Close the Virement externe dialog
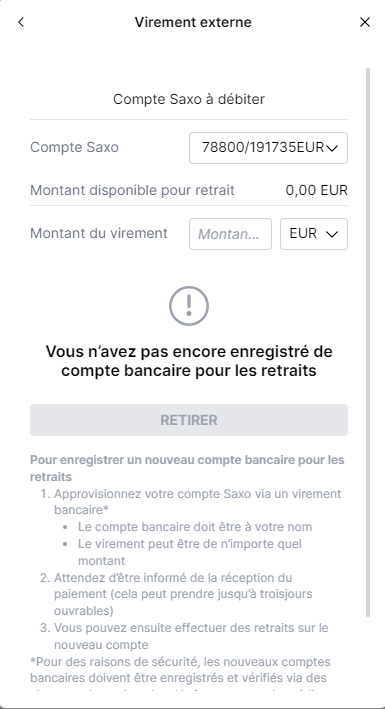 coord(365,22)
